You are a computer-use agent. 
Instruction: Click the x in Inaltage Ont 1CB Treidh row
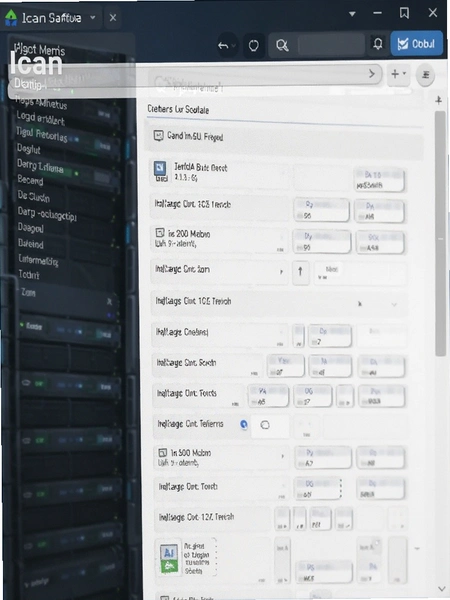click(359, 304)
